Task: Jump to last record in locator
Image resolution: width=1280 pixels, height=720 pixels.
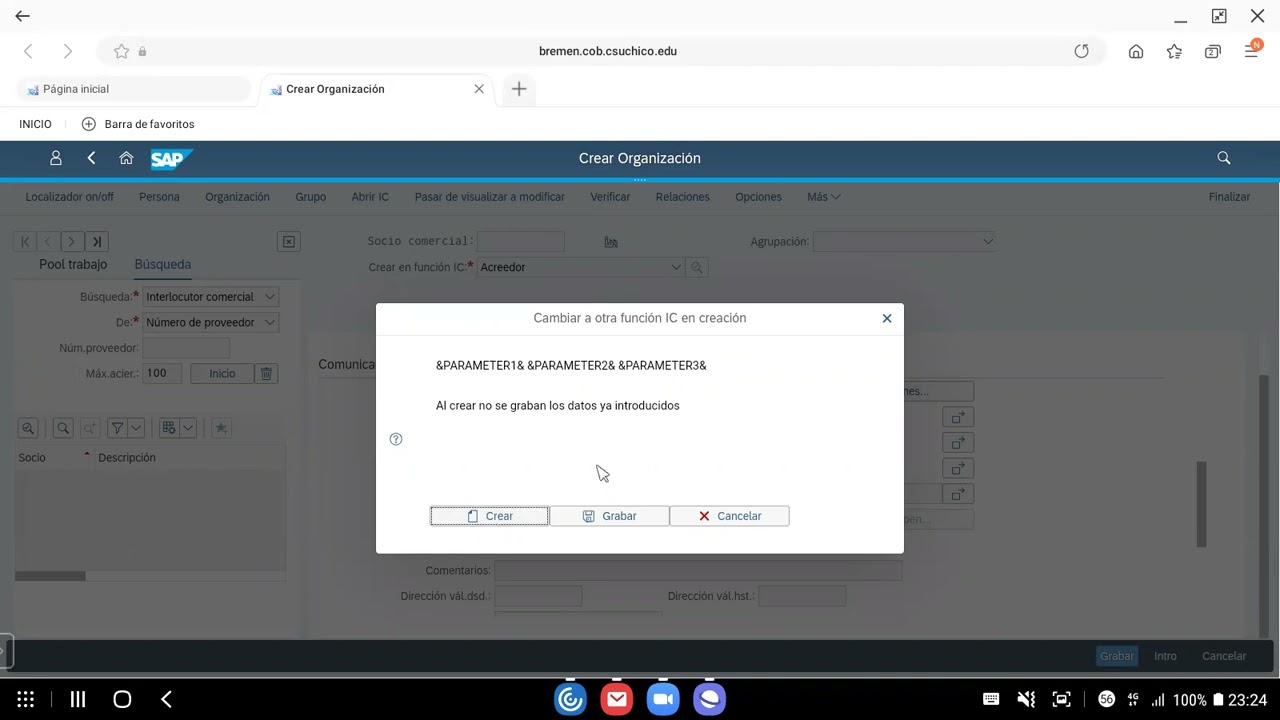Action: pos(96,241)
